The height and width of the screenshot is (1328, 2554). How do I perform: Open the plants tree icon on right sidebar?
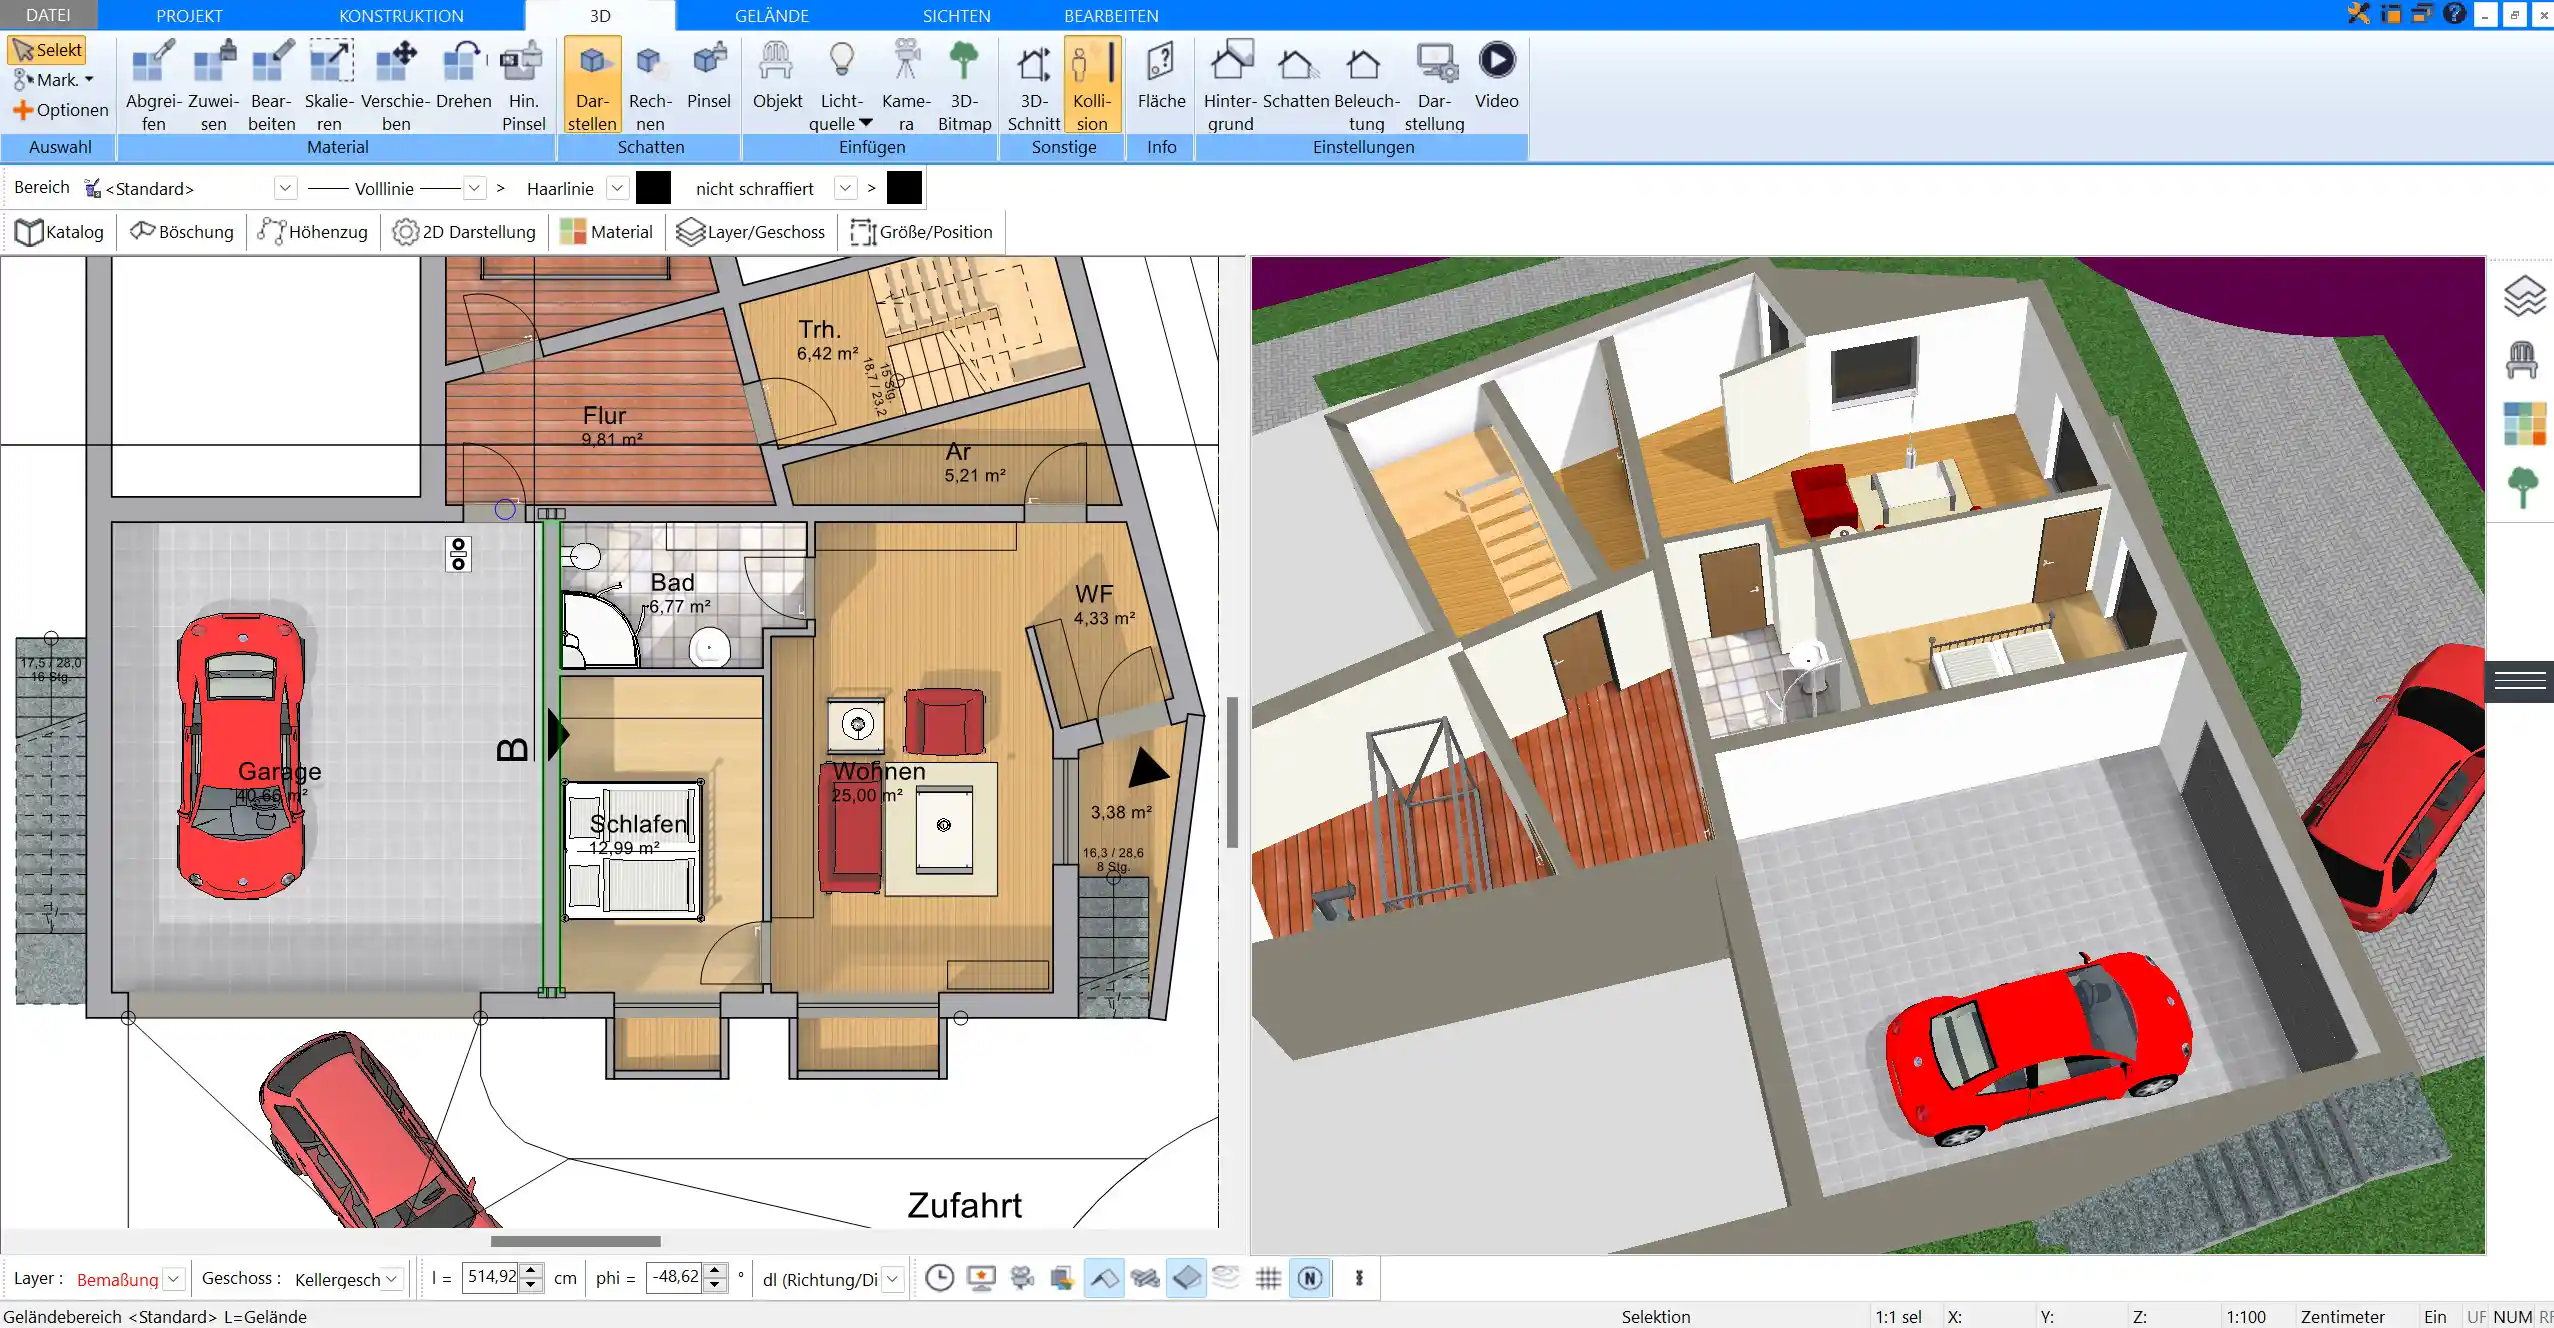point(2523,488)
